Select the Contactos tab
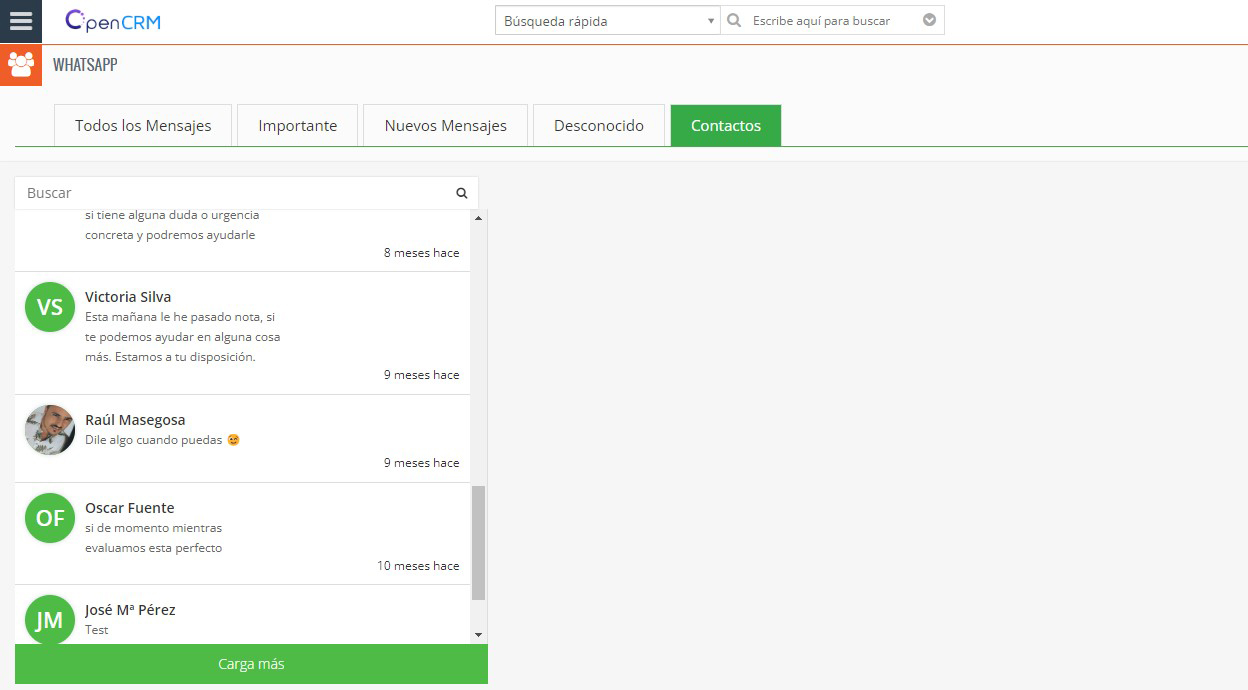 726,125
